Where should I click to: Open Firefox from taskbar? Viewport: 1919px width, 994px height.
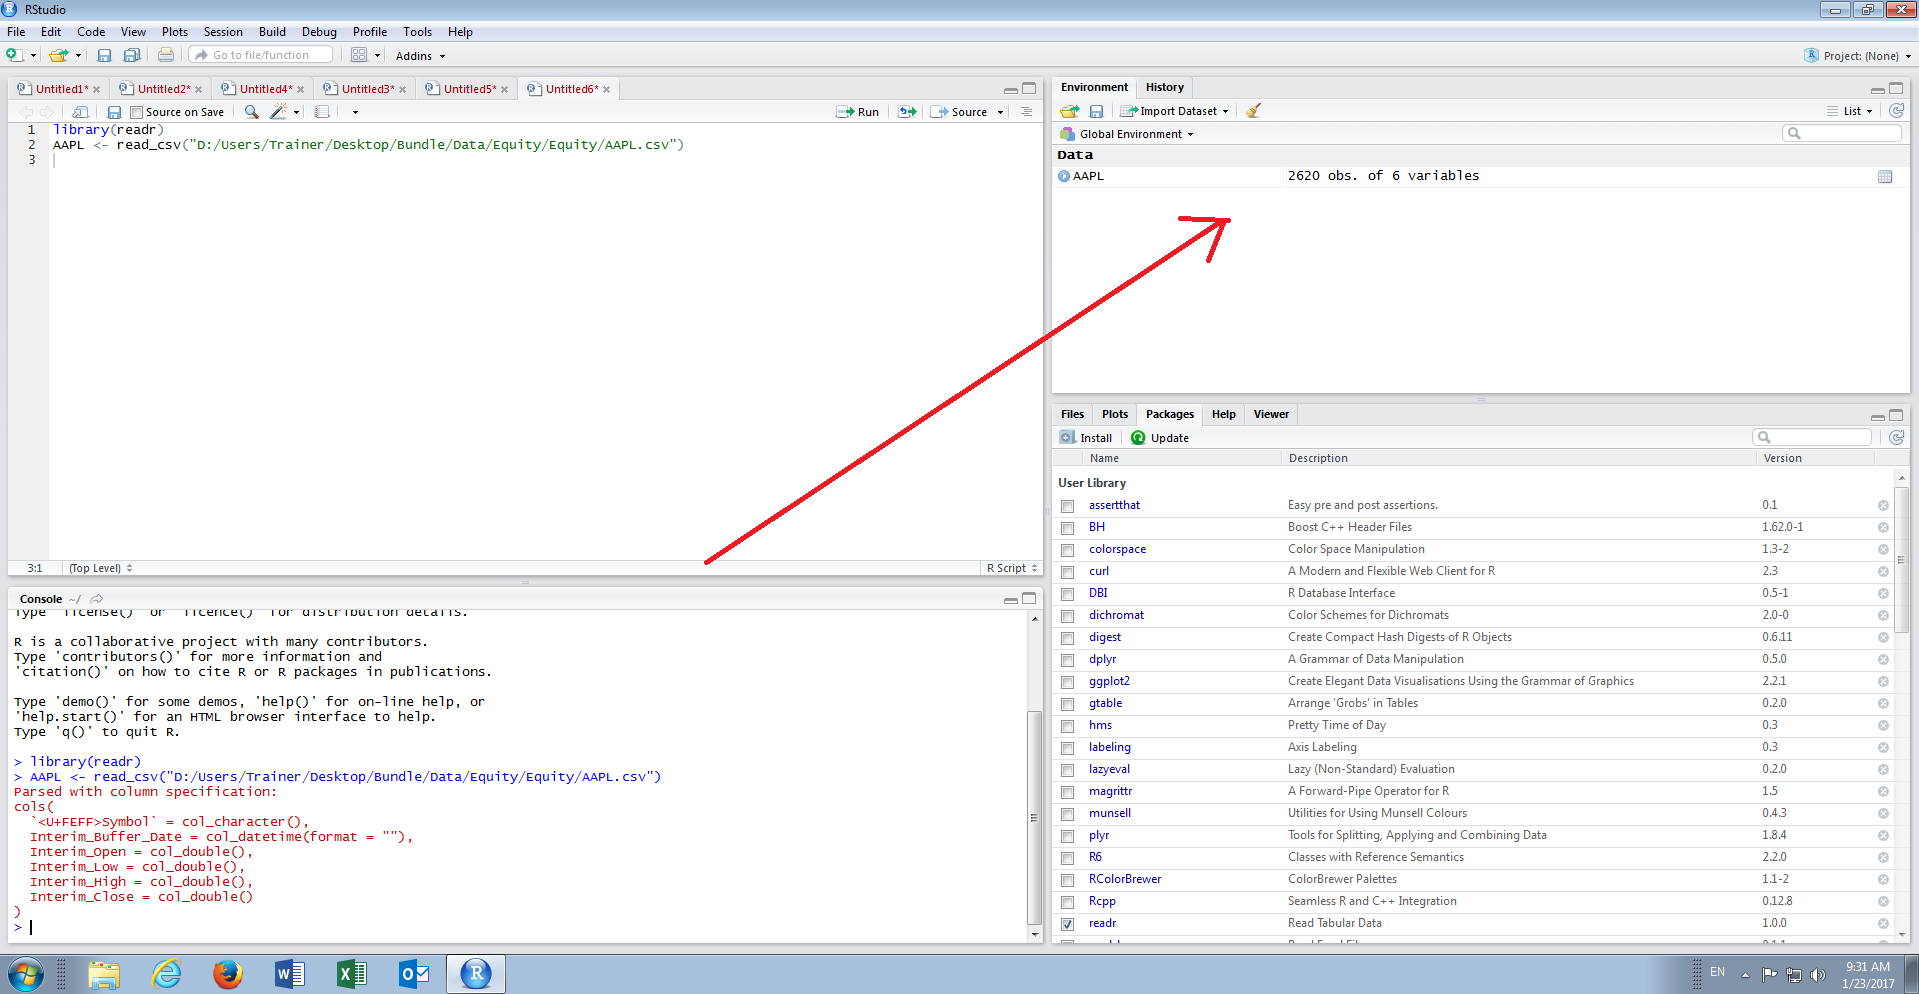tap(228, 974)
